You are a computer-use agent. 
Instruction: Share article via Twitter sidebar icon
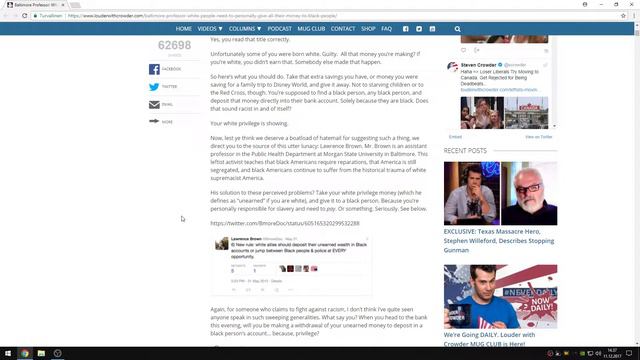(154, 87)
